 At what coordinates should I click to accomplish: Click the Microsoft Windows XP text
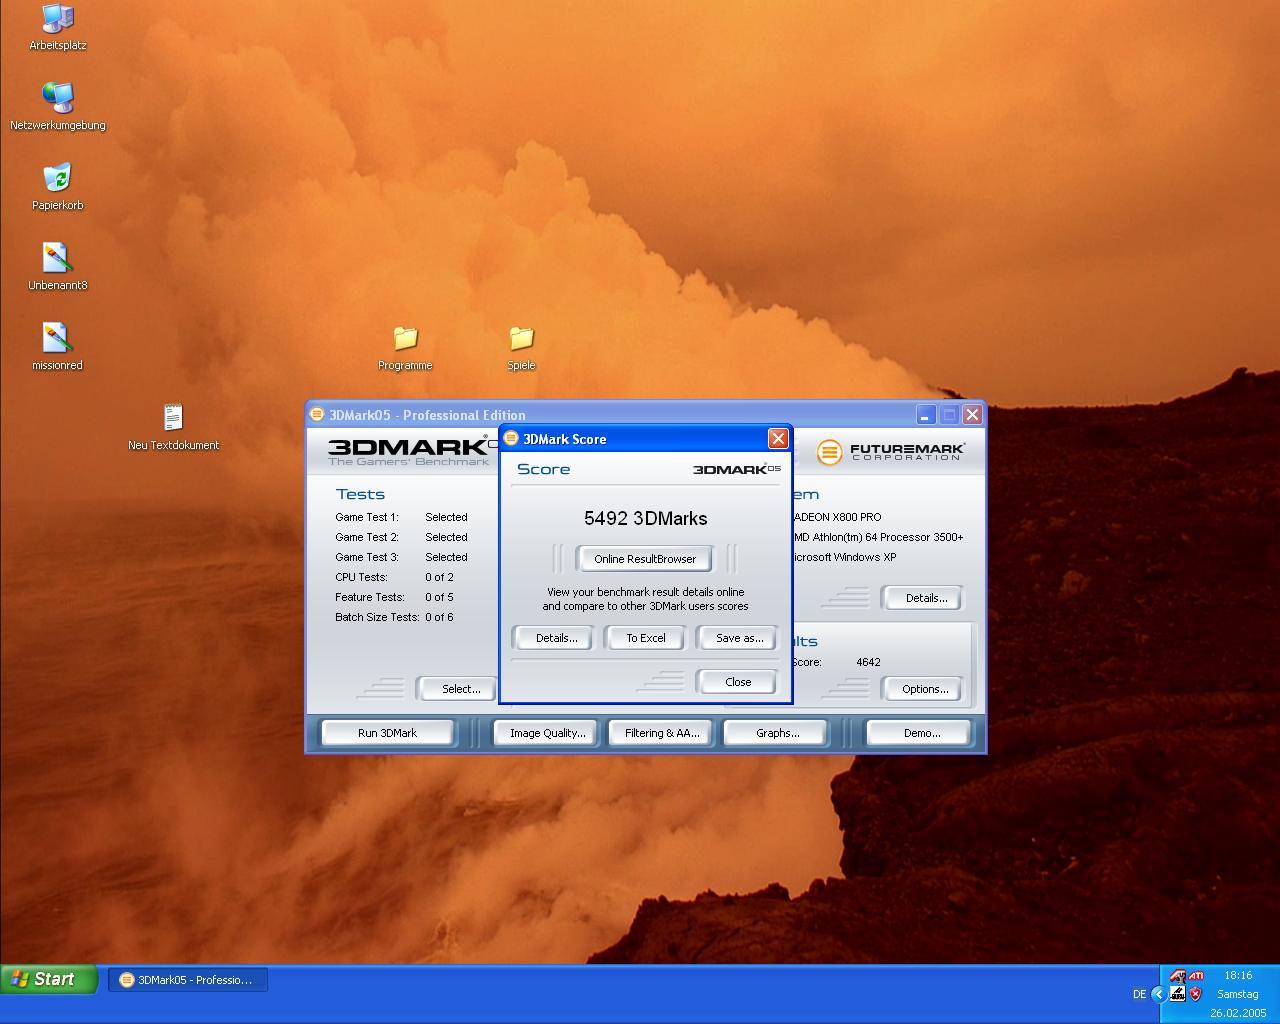[845, 557]
